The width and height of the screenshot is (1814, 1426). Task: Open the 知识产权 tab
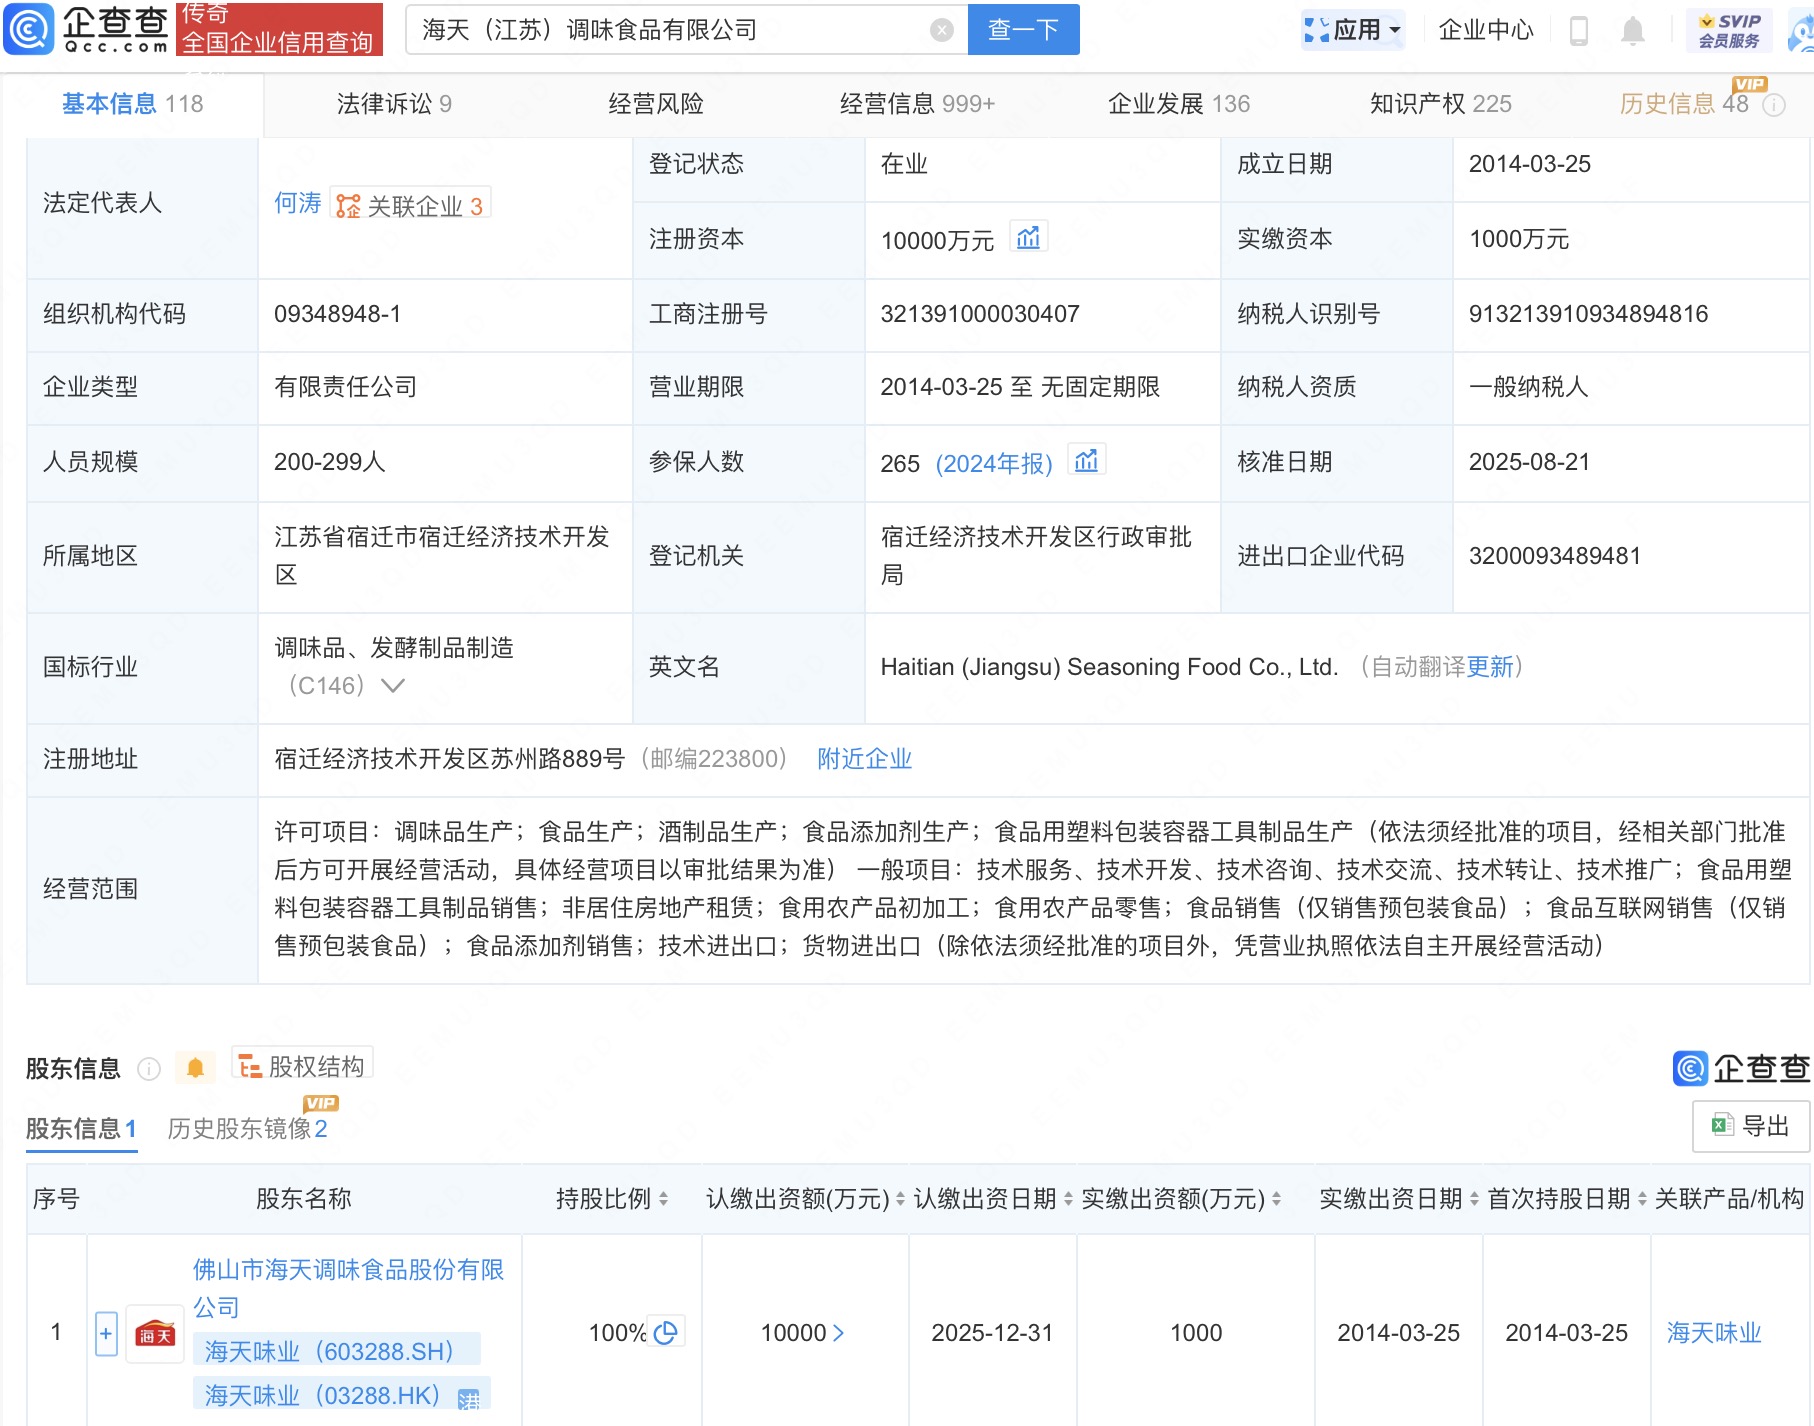1440,104
